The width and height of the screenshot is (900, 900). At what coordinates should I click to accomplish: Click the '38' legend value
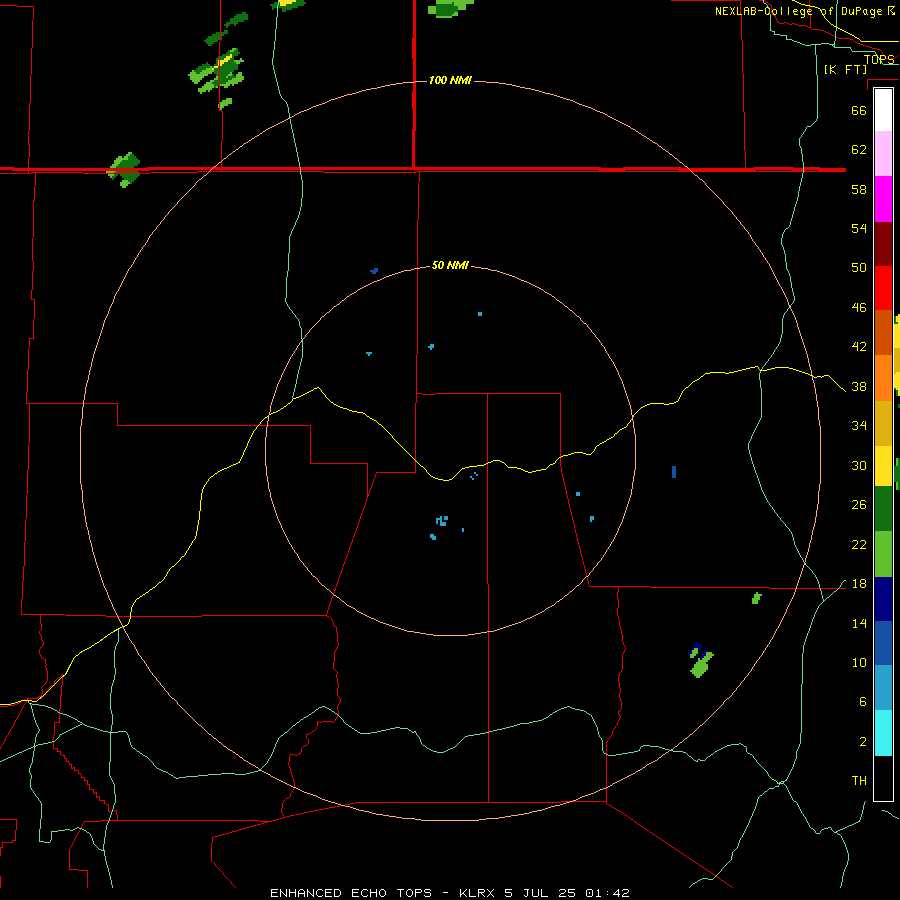859,386
